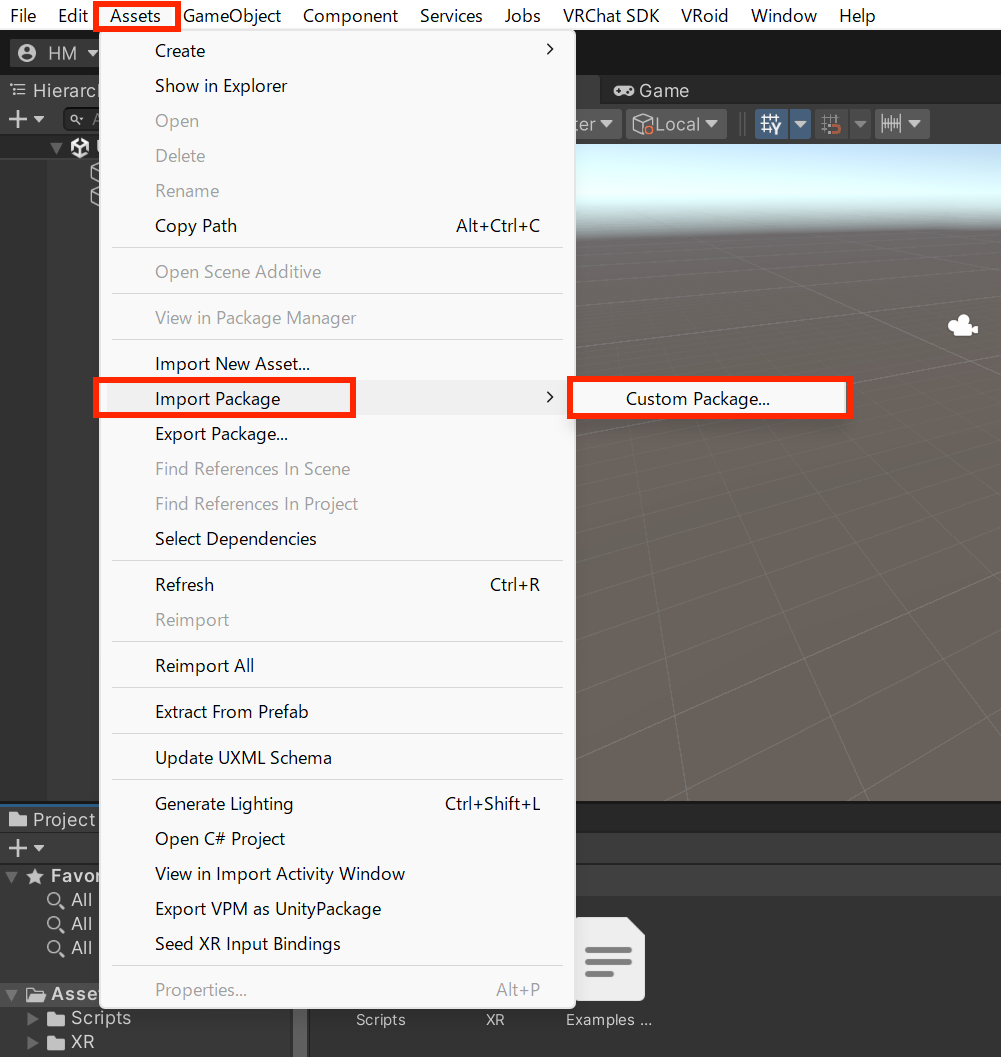Choose Seed XR Input Bindings

(x=337, y=944)
